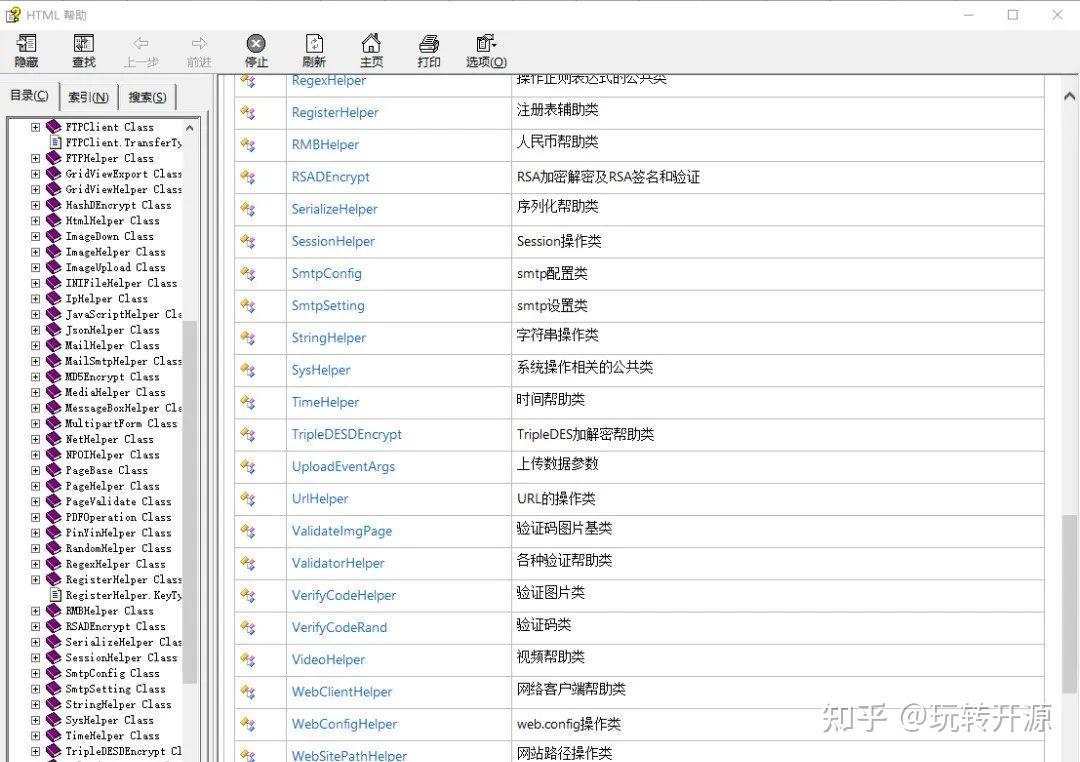Click the description "RSA加密解密及RSA签名和验证"
The height and width of the screenshot is (762, 1080).
pyautogui.click(x=608, y=177)
